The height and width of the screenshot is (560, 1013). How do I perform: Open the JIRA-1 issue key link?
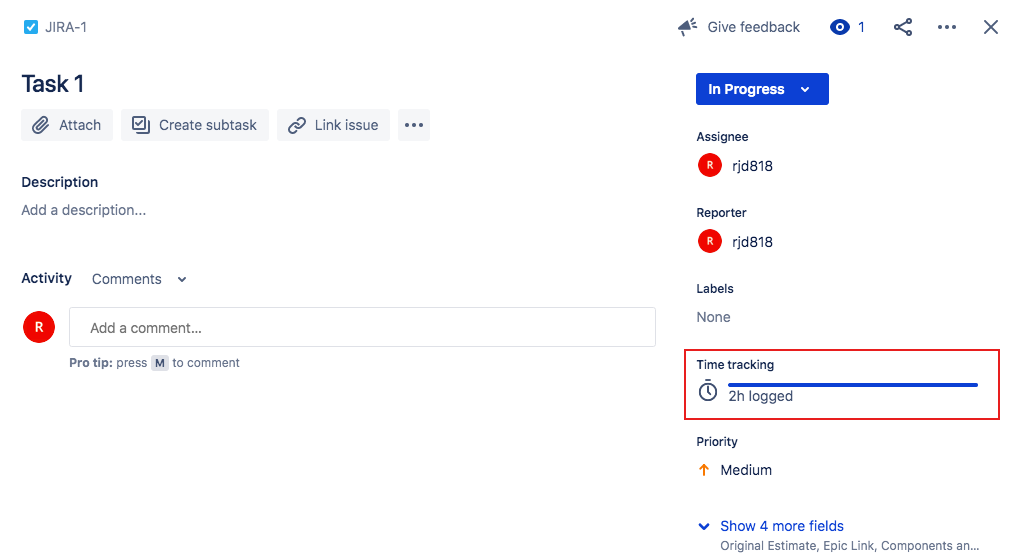pos(66,27)
